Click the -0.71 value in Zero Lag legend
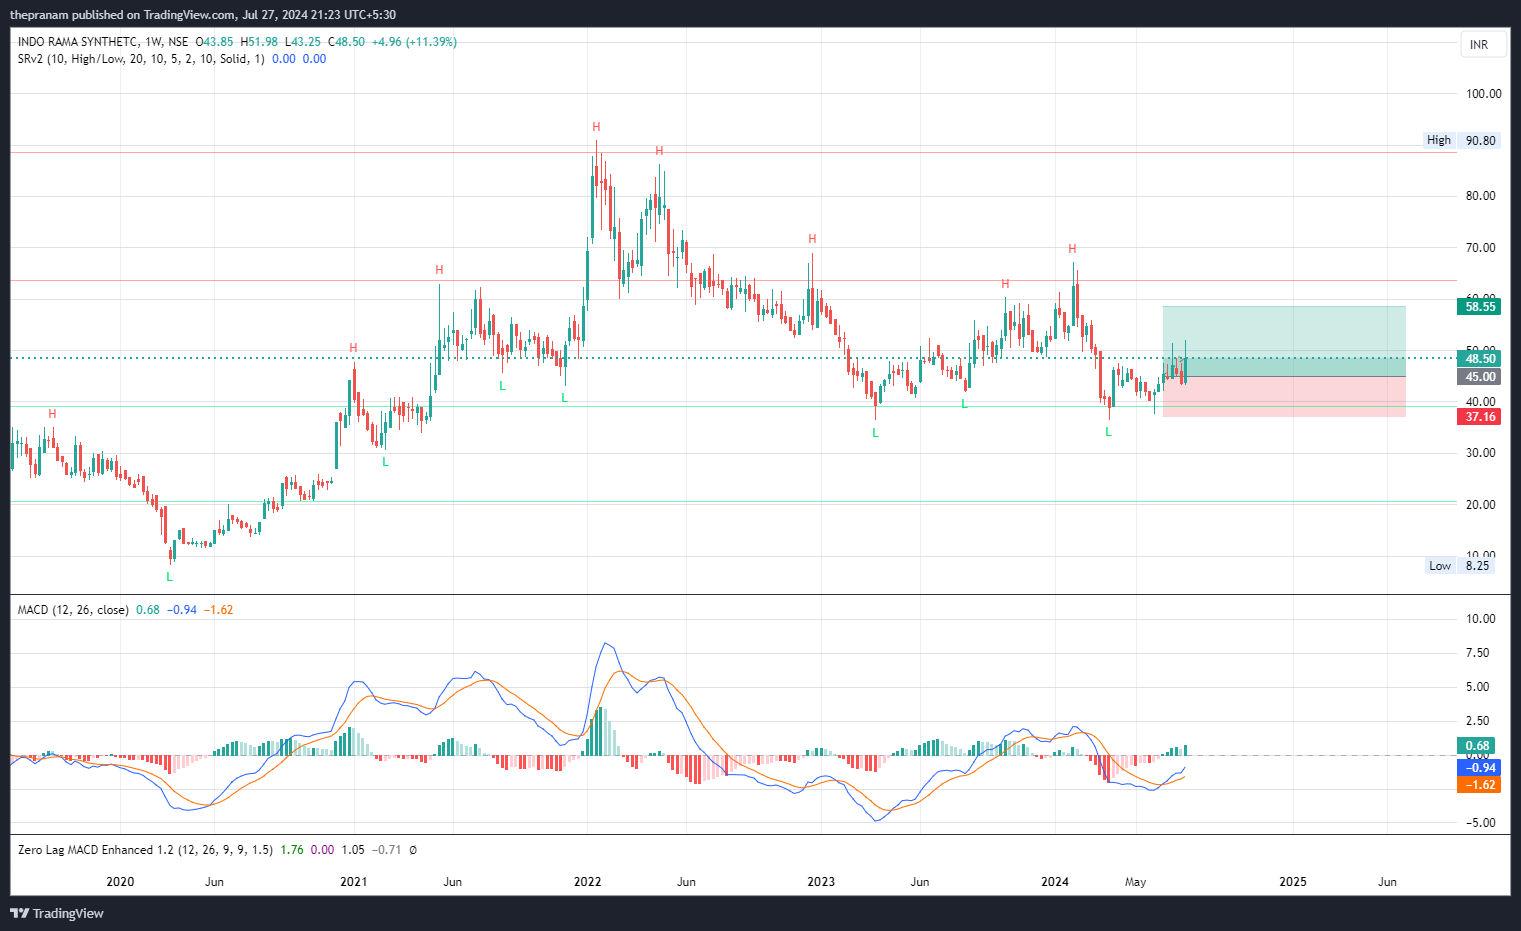The height and width of the screenshot is (931, 1521). [387, 850]
